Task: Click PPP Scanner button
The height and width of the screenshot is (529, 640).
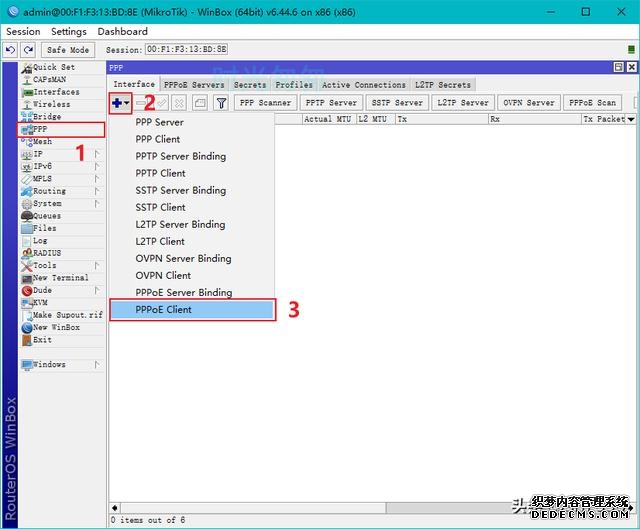Action: point(265,103)
